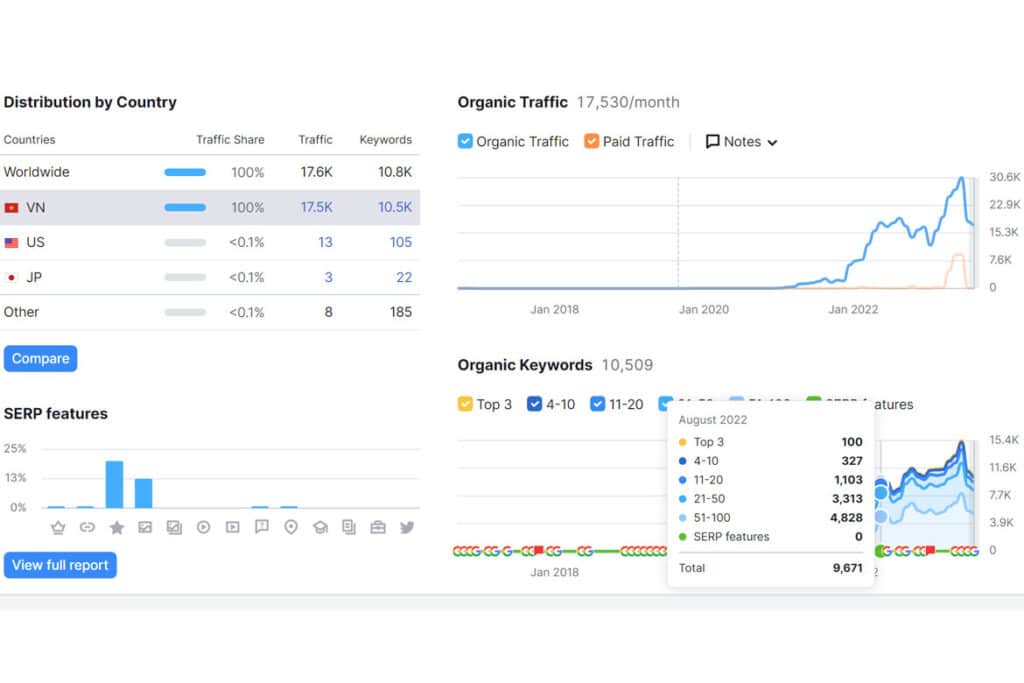Viewport: 1024px width, 683px height.
Task: Select the star reviews SERP feature icon
Action: pyautogui.click(x=116, y=527)
